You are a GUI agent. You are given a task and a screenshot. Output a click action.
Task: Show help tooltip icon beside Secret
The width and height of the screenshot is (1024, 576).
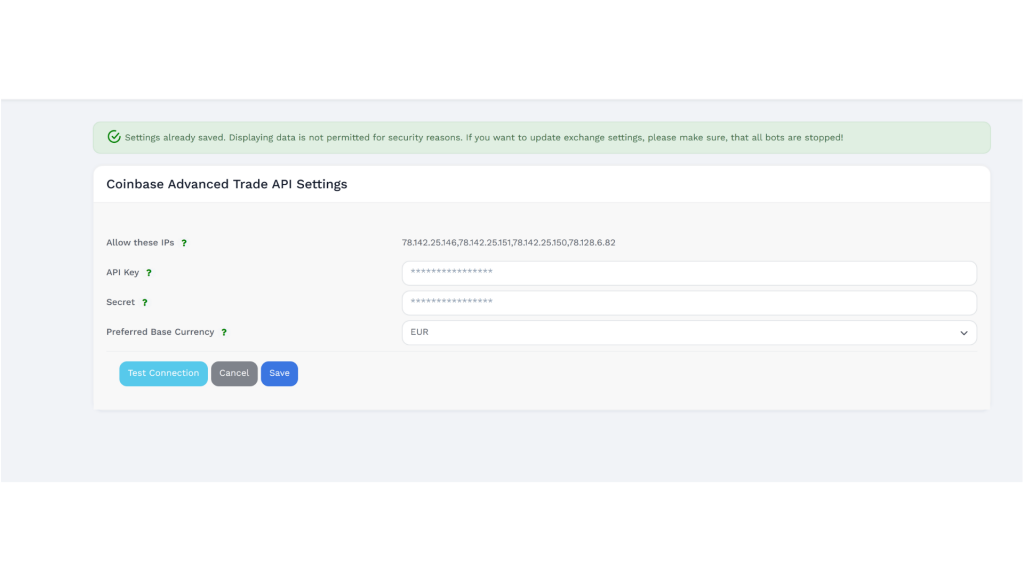[145, 302]
